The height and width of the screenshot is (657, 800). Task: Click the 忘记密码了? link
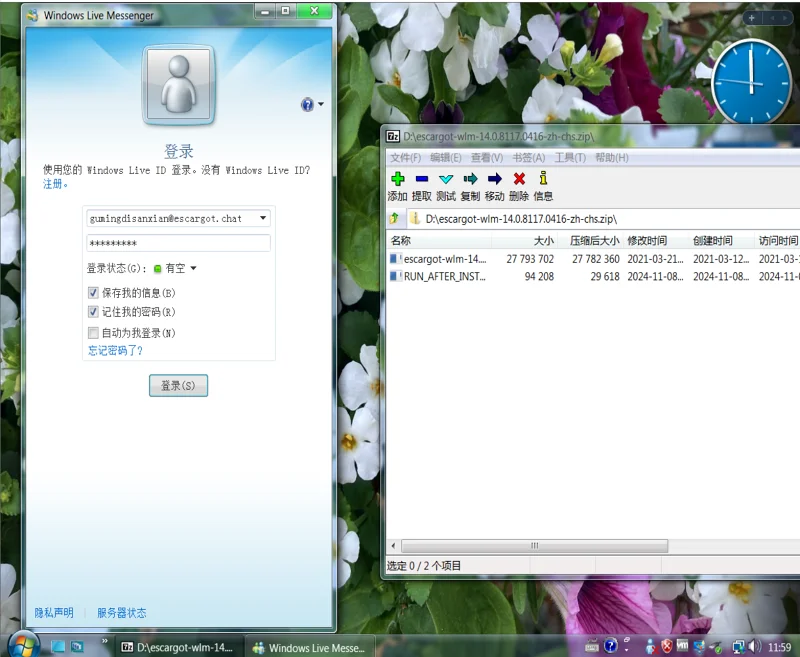tap(115, 350)
